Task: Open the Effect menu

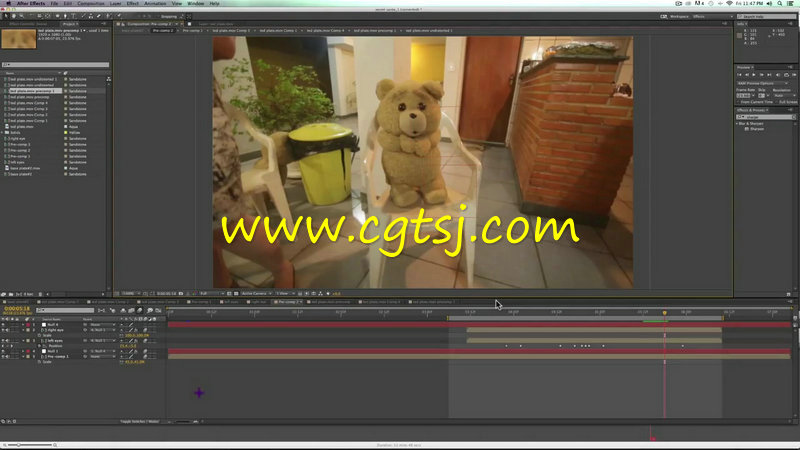Action: (x=133, y=4)
